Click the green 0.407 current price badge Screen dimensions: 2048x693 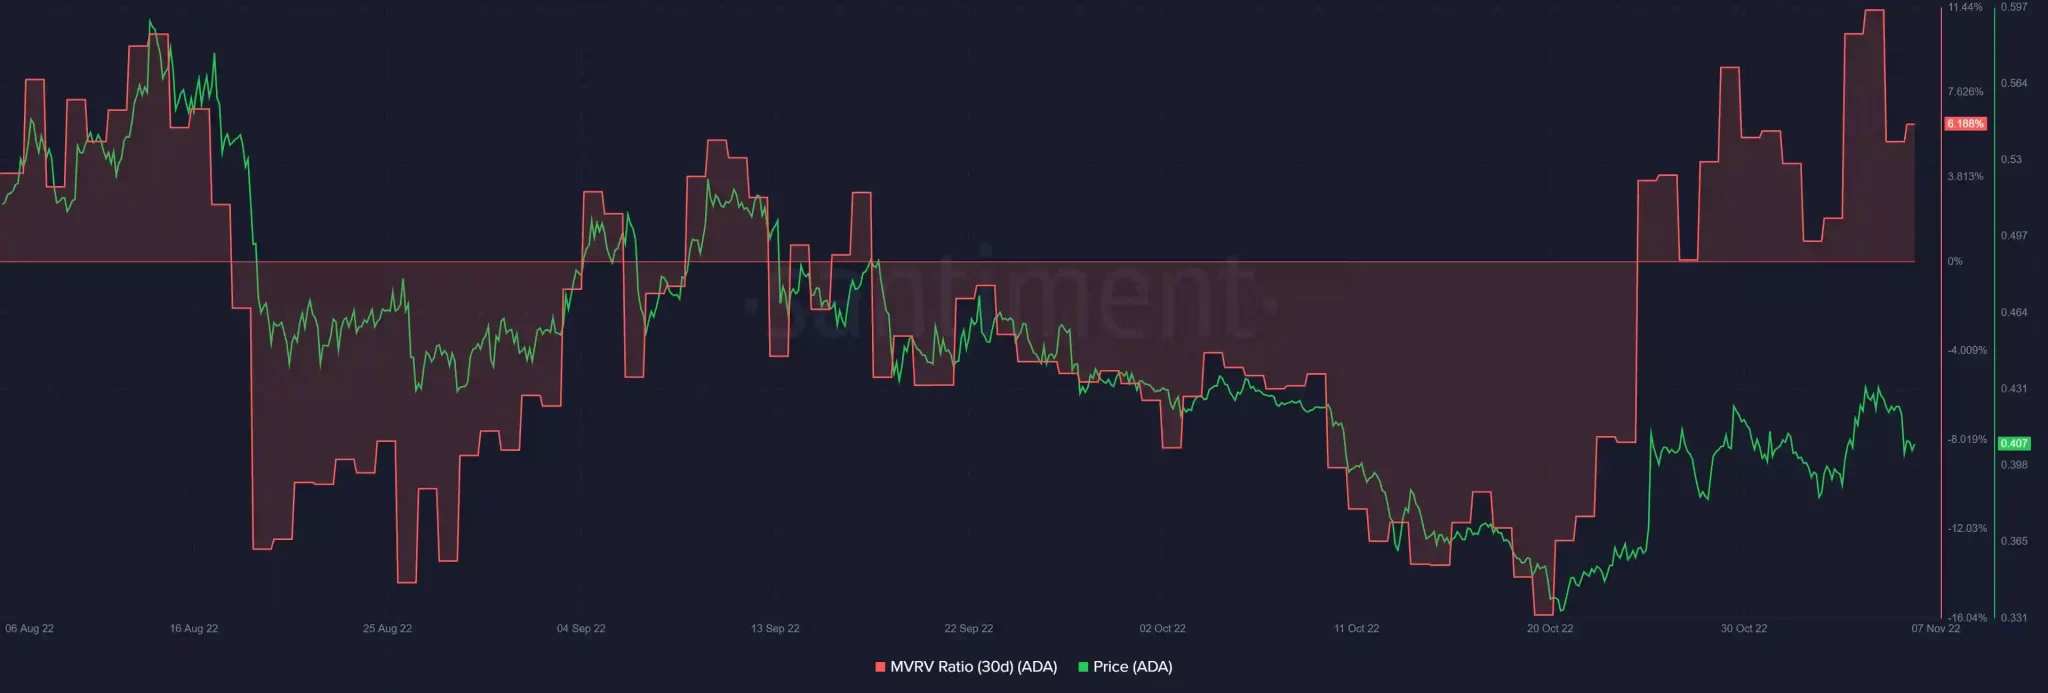point(2013,443)
